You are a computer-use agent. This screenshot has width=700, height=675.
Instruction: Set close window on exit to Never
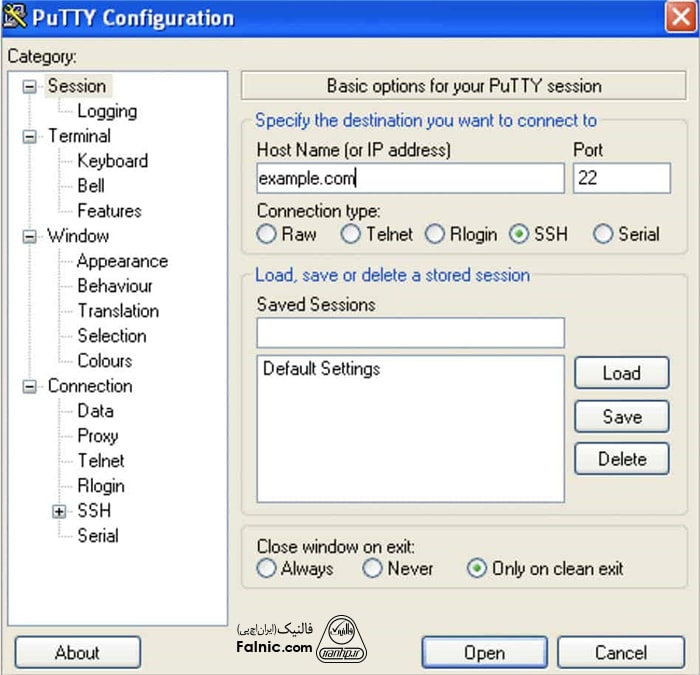[x=373, y=569]
